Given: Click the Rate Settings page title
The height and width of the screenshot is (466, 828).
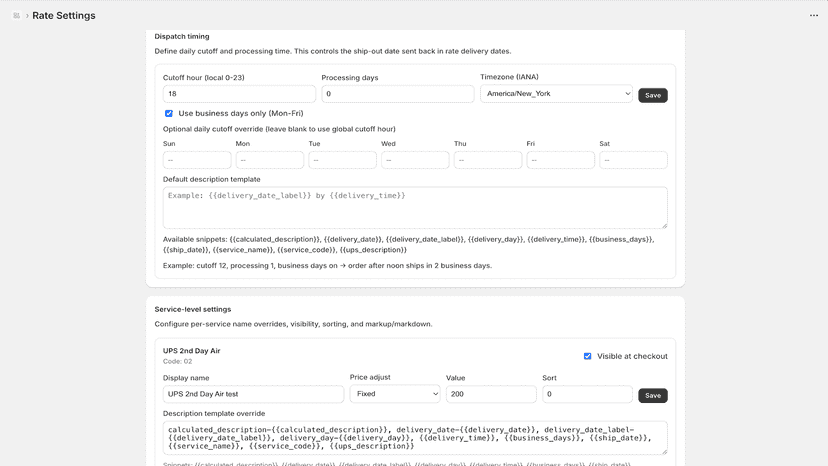Looking at the screenshot, I should pyautogui.click(x=64, y=16).
